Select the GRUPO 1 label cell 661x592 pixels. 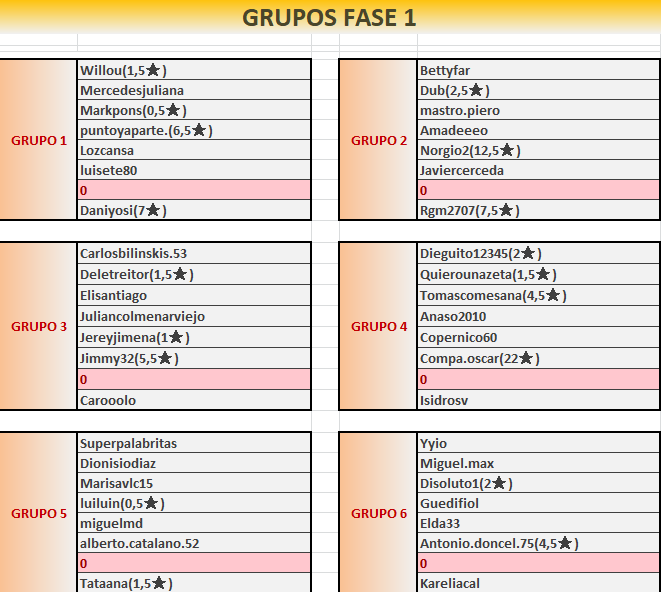[39, 140]
